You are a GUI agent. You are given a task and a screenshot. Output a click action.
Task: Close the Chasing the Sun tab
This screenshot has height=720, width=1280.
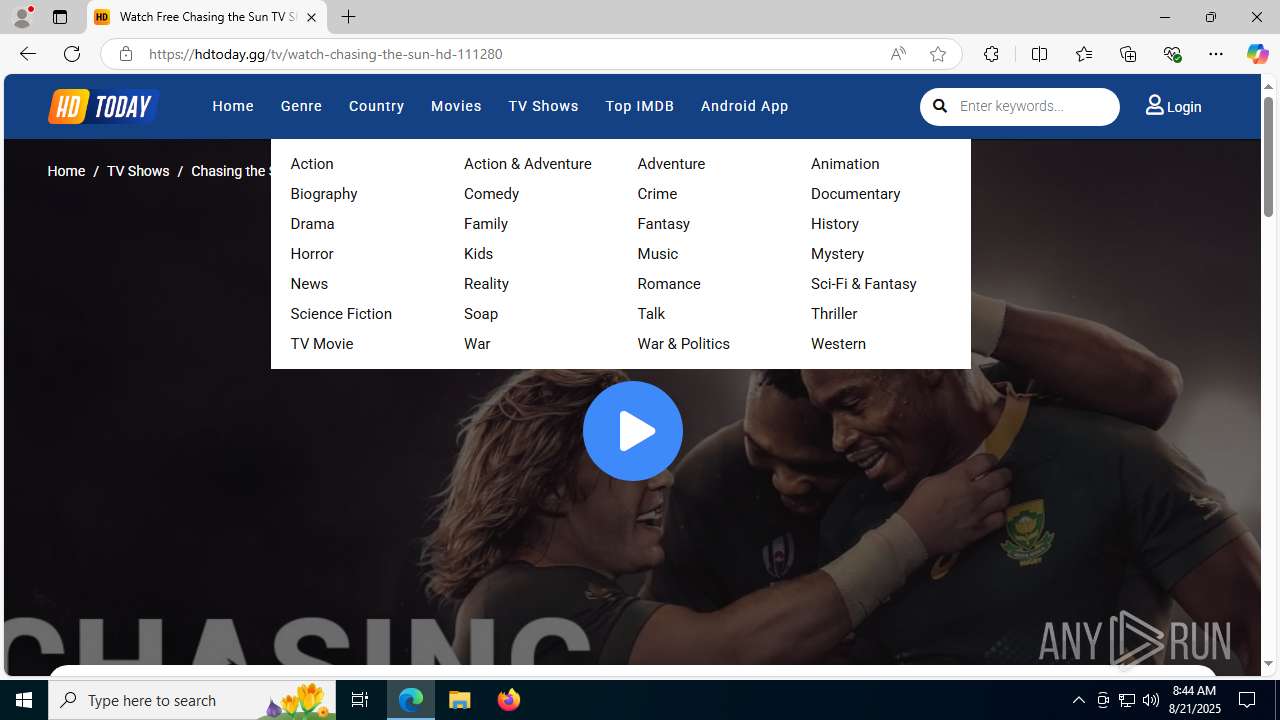pos(311,17)
